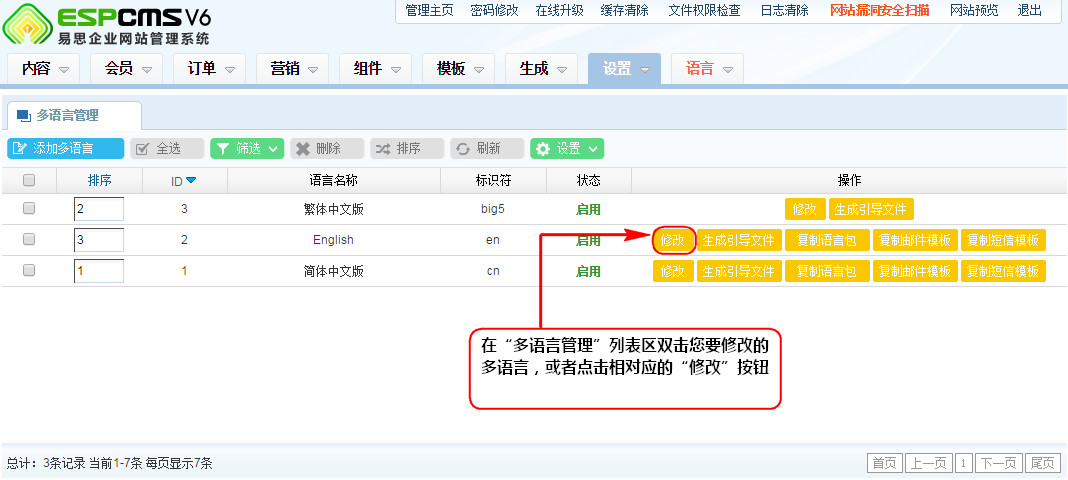The image size is (1068, 480).
Task: Open 网站漏洞安全扫描 link
Action: click(x=880, y=10)
